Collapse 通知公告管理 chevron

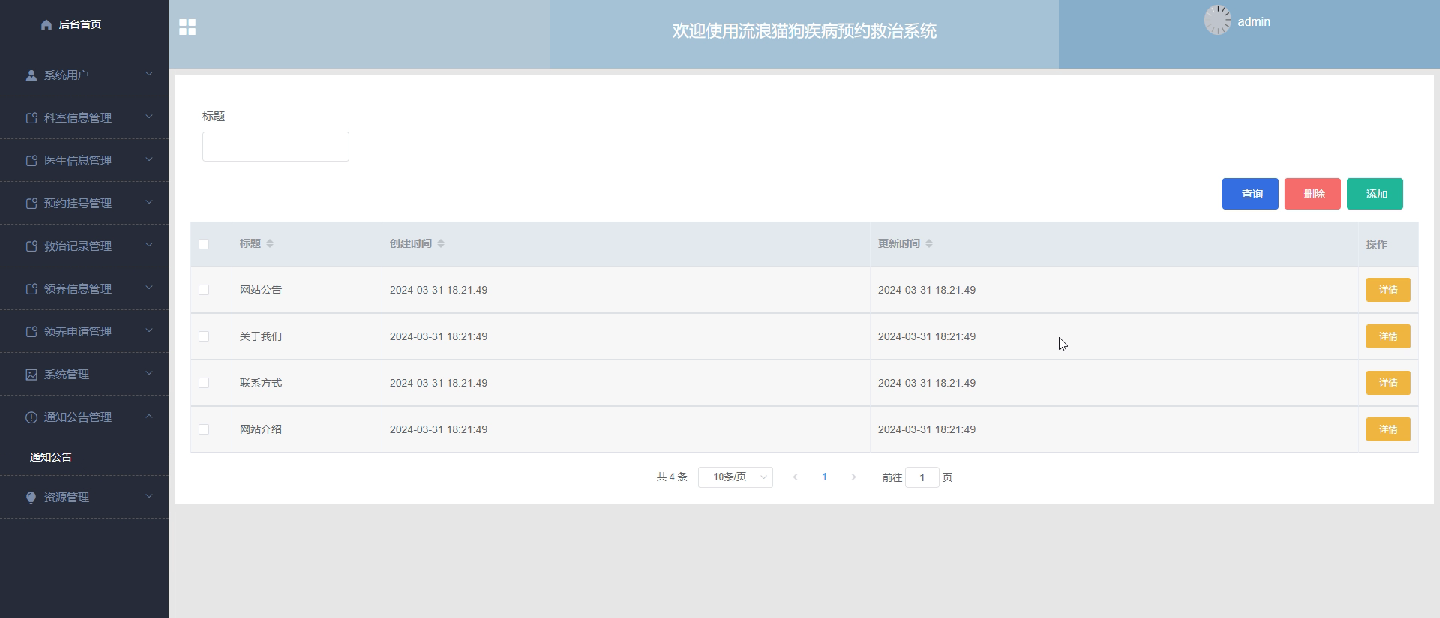149,417
